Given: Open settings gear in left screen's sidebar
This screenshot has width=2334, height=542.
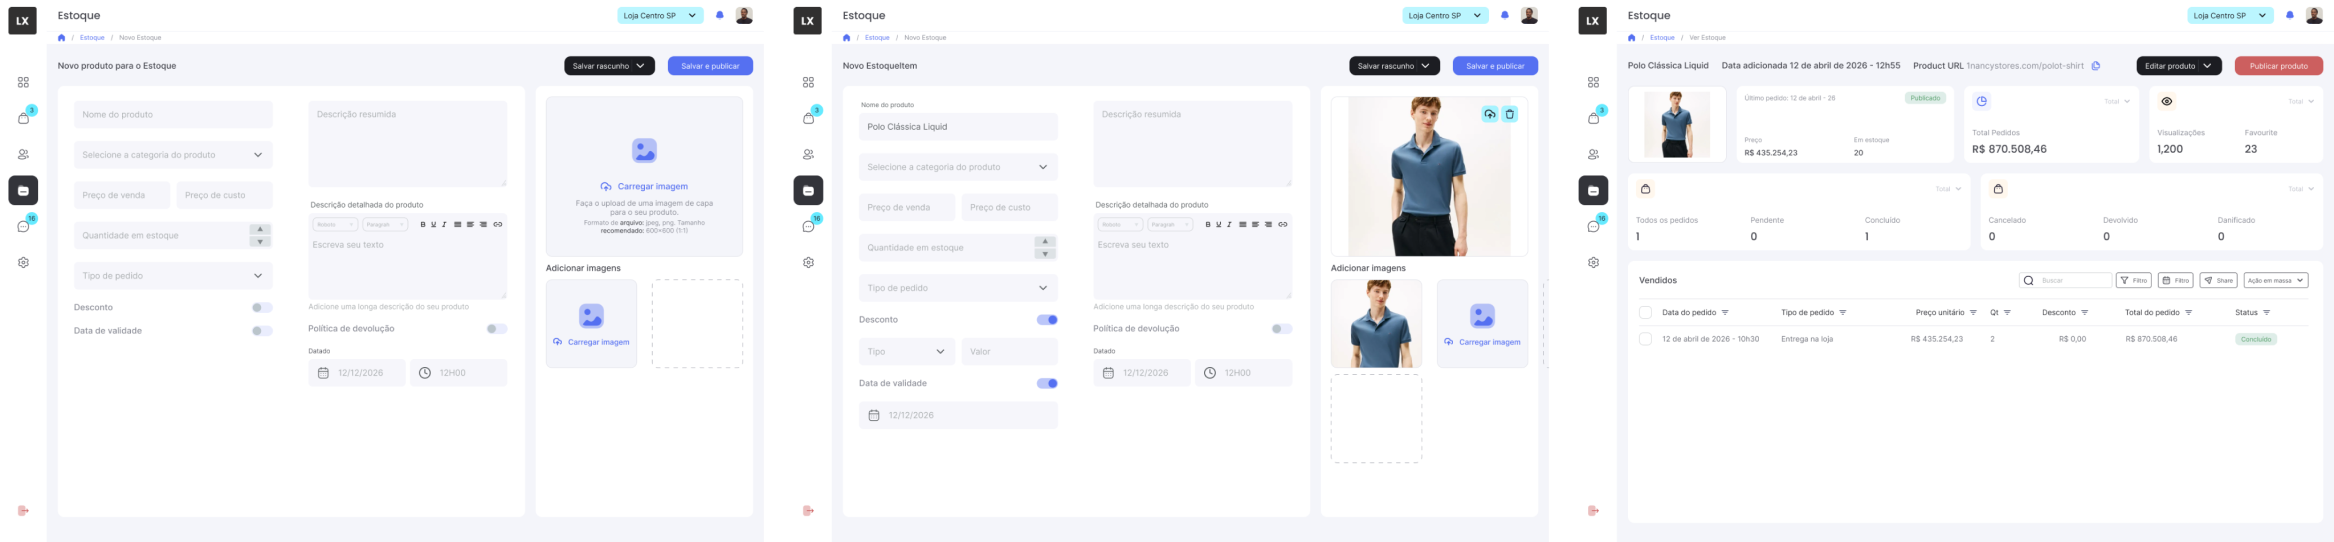Looking at the screenshot, I should click(x=23, y=262).
